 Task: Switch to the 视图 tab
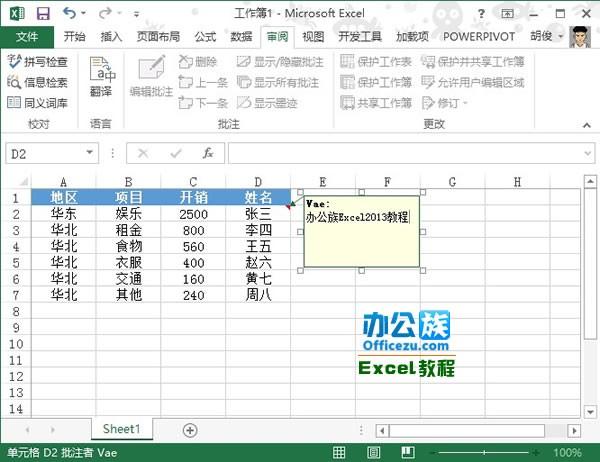tap(313, 37)
